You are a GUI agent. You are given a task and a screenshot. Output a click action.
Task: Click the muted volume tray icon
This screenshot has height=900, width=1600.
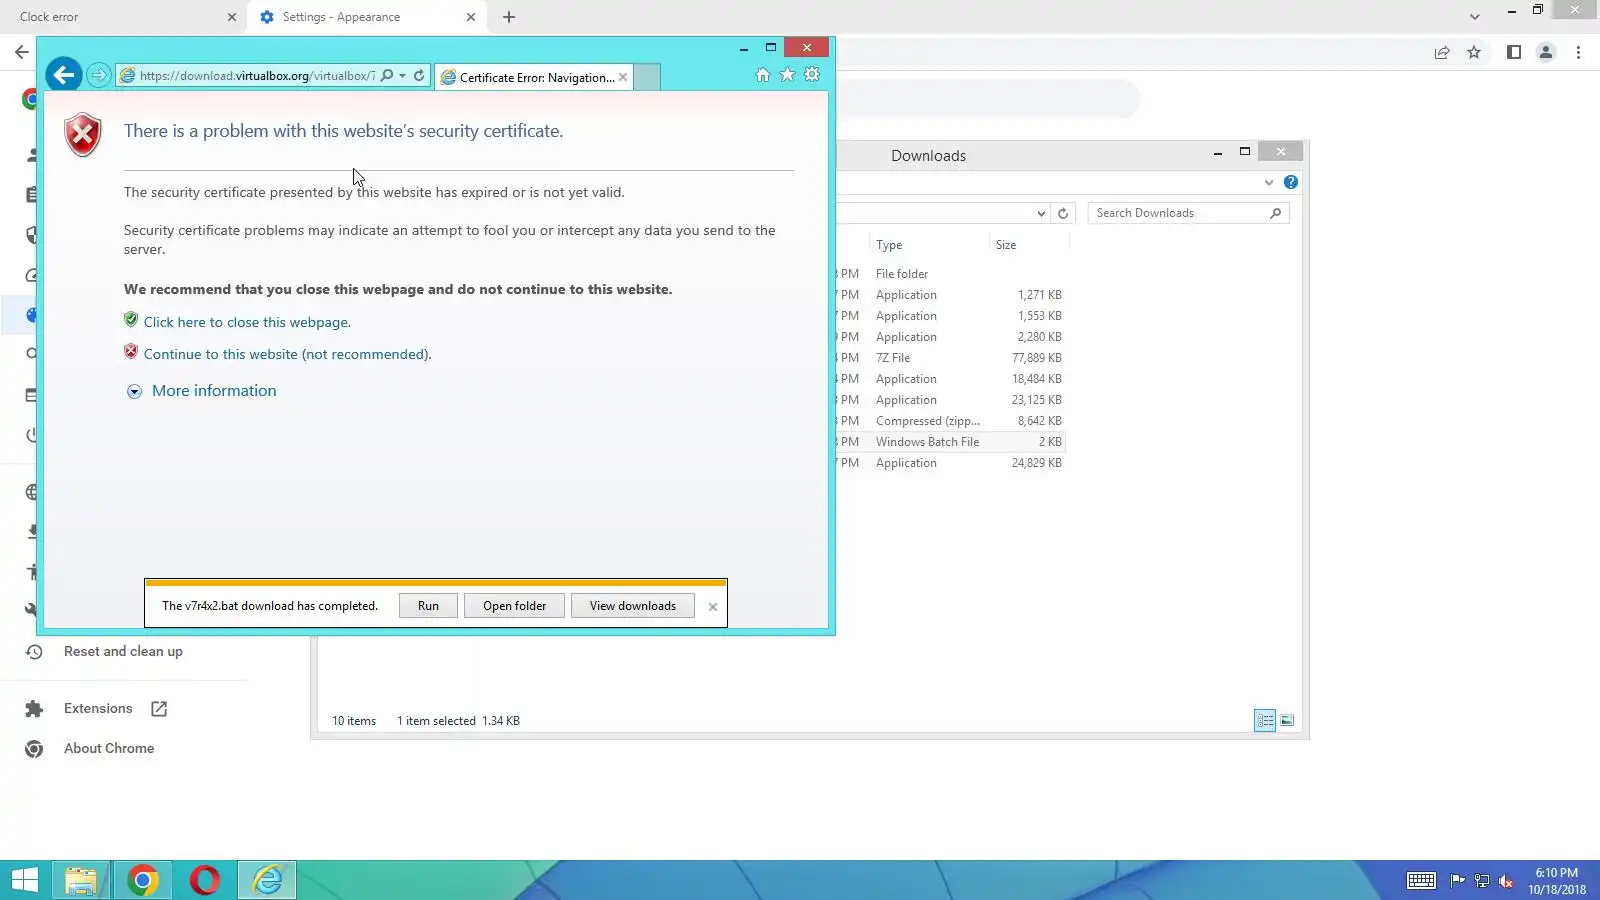click(1506, 881)
